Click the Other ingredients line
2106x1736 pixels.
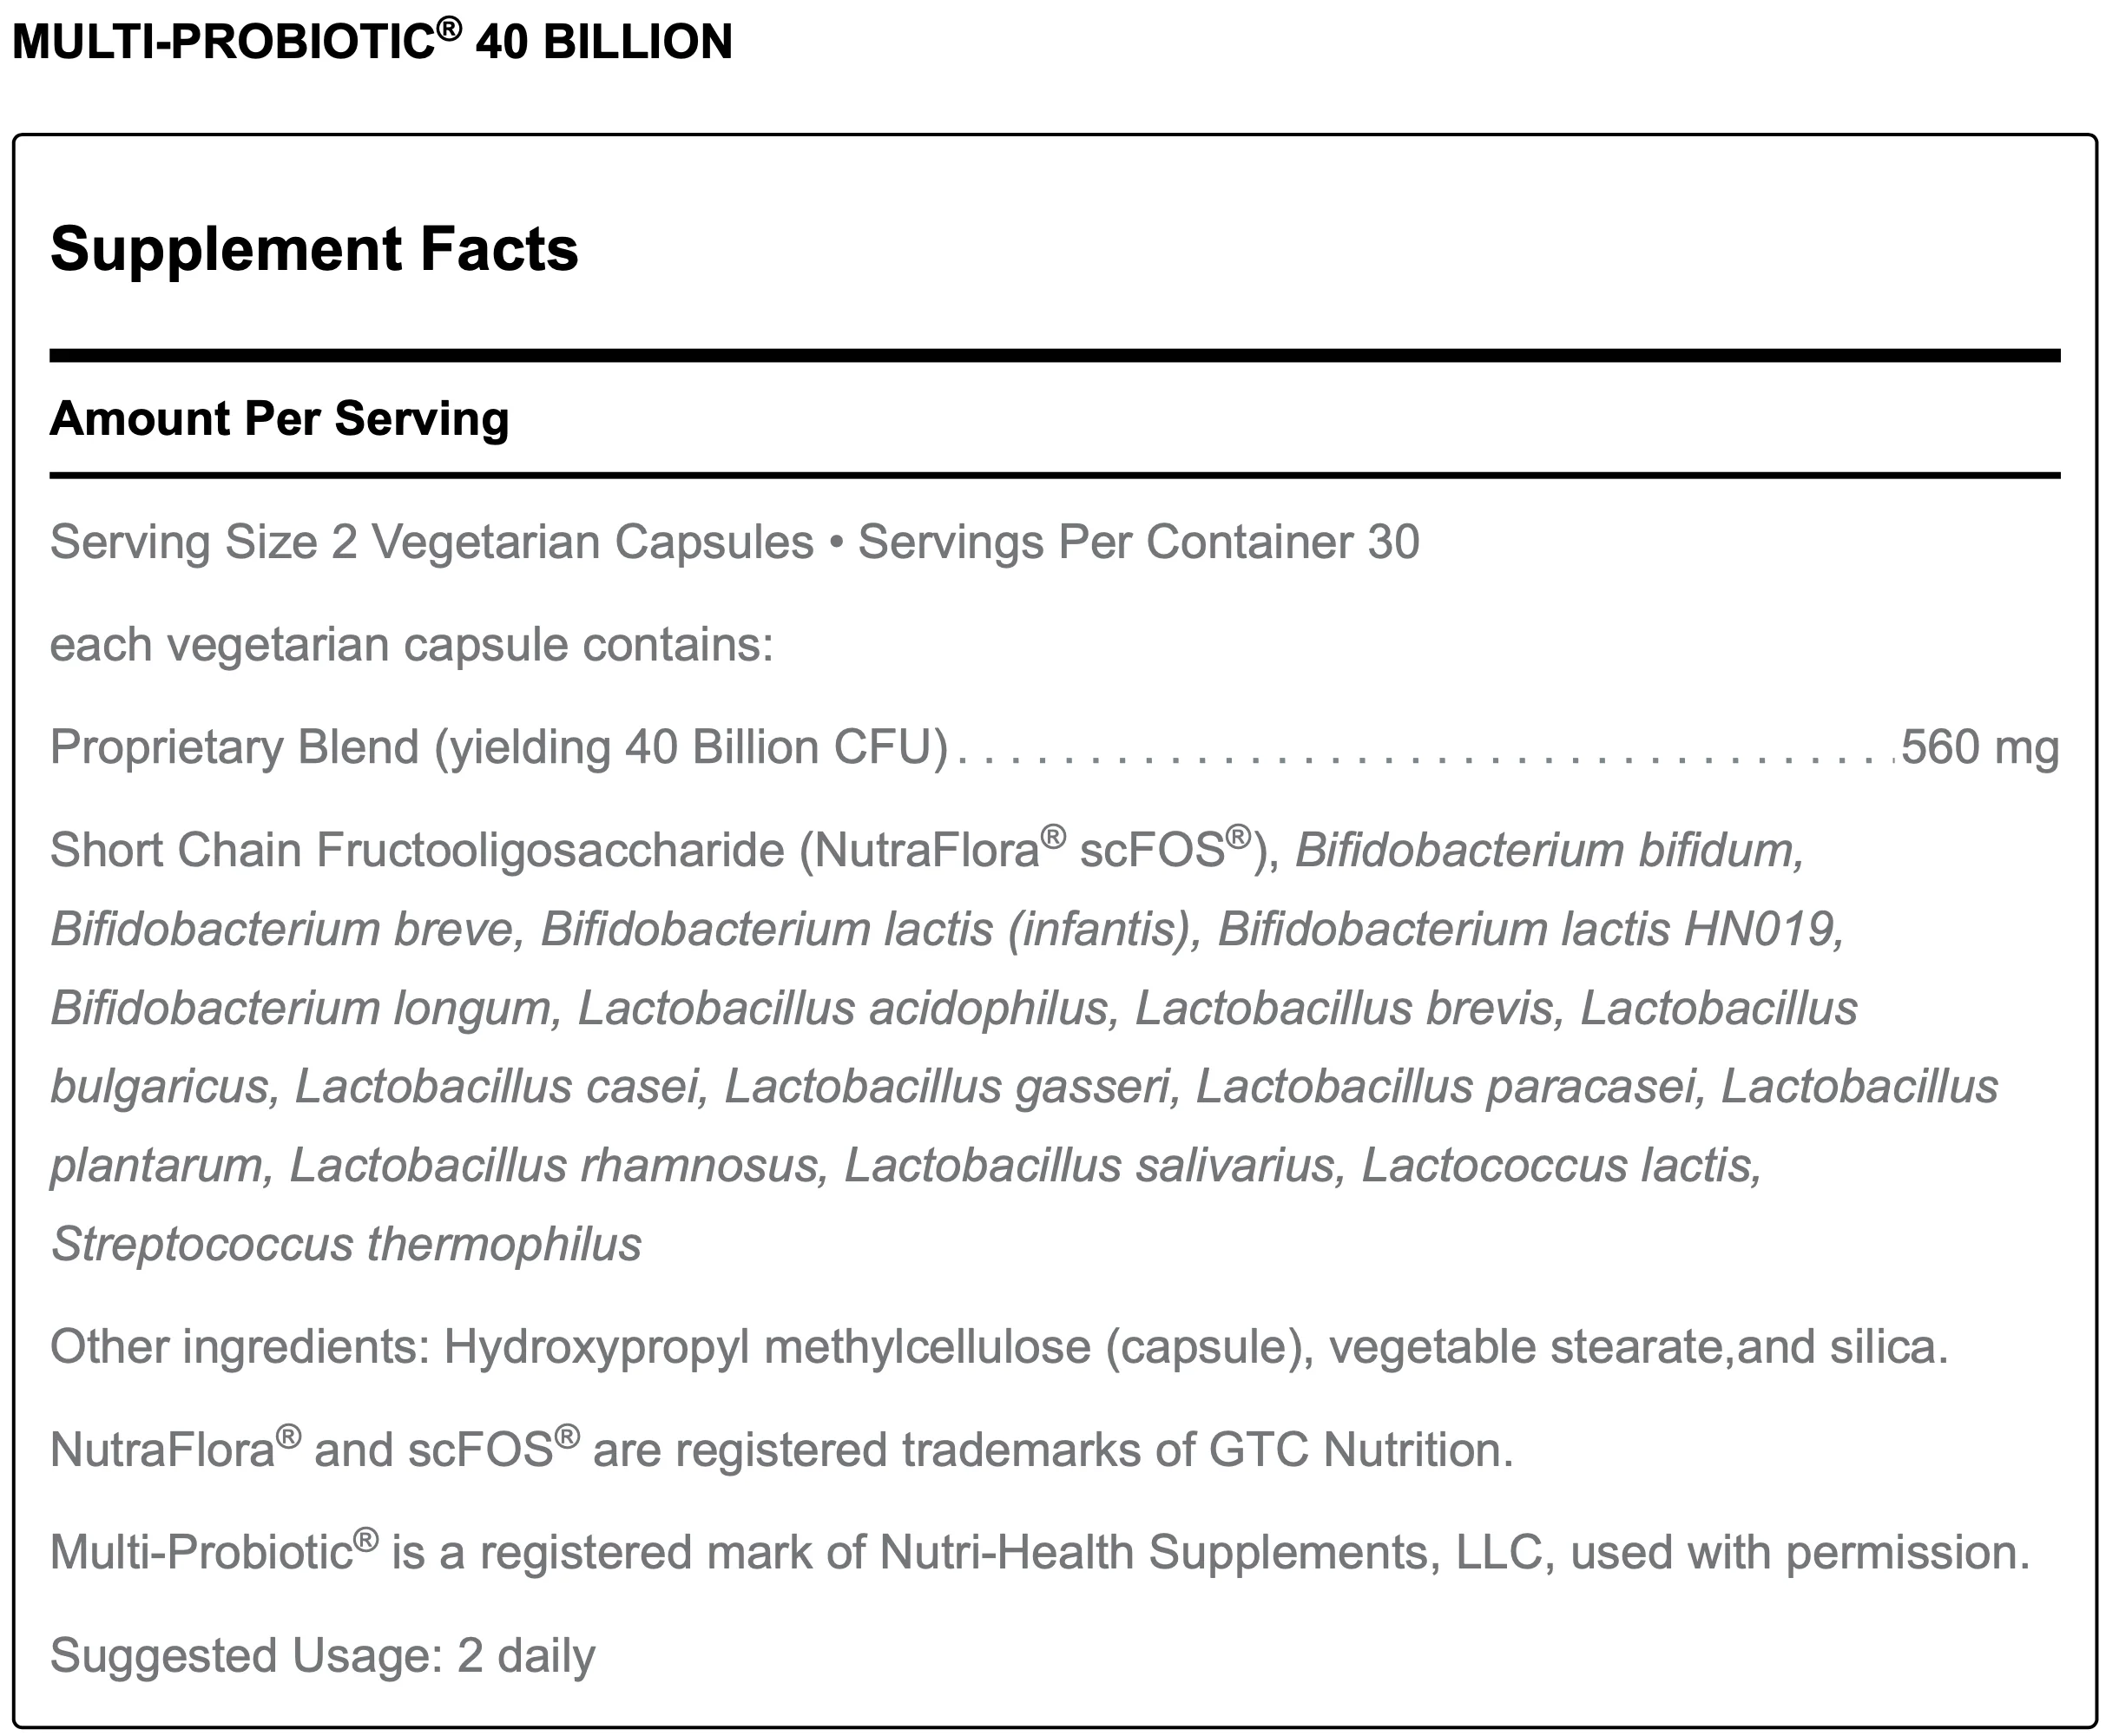(998, 1347)
